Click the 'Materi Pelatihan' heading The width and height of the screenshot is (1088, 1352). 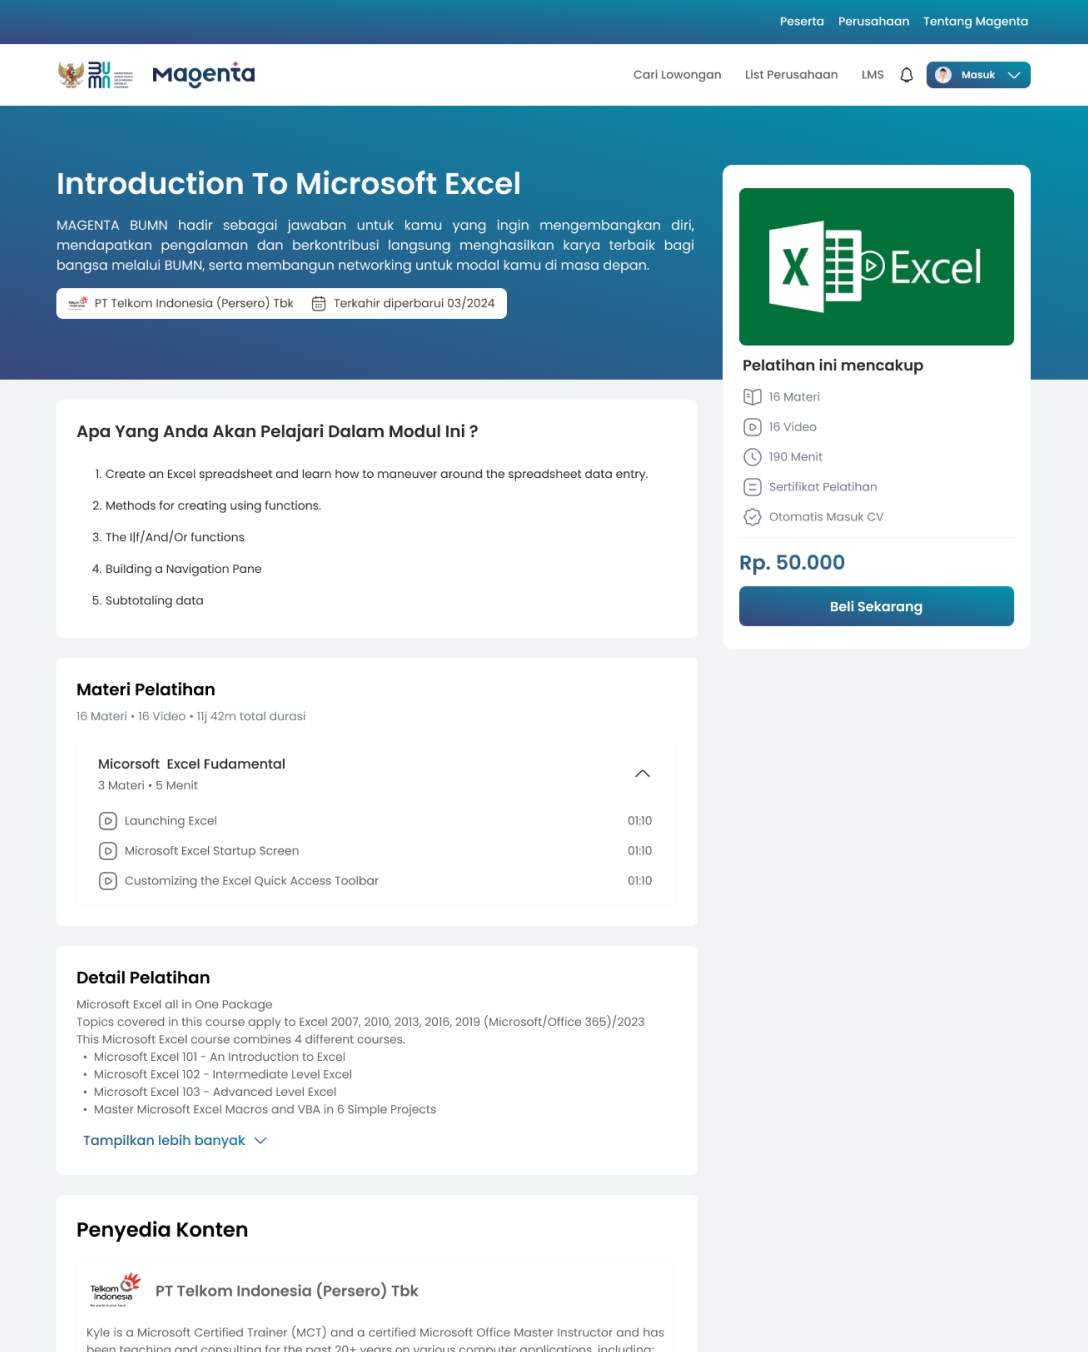click(x=146, y=690)
